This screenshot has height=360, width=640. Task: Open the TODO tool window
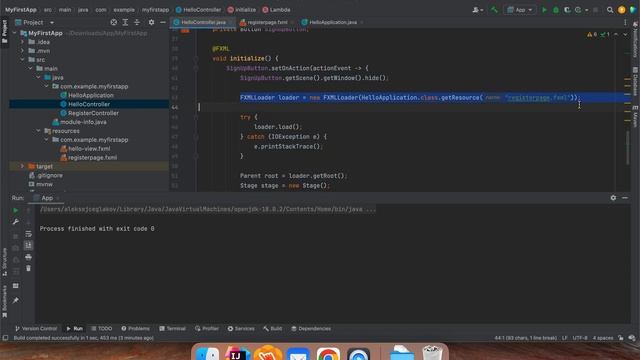pyautogui.click(x=101, y=329)
